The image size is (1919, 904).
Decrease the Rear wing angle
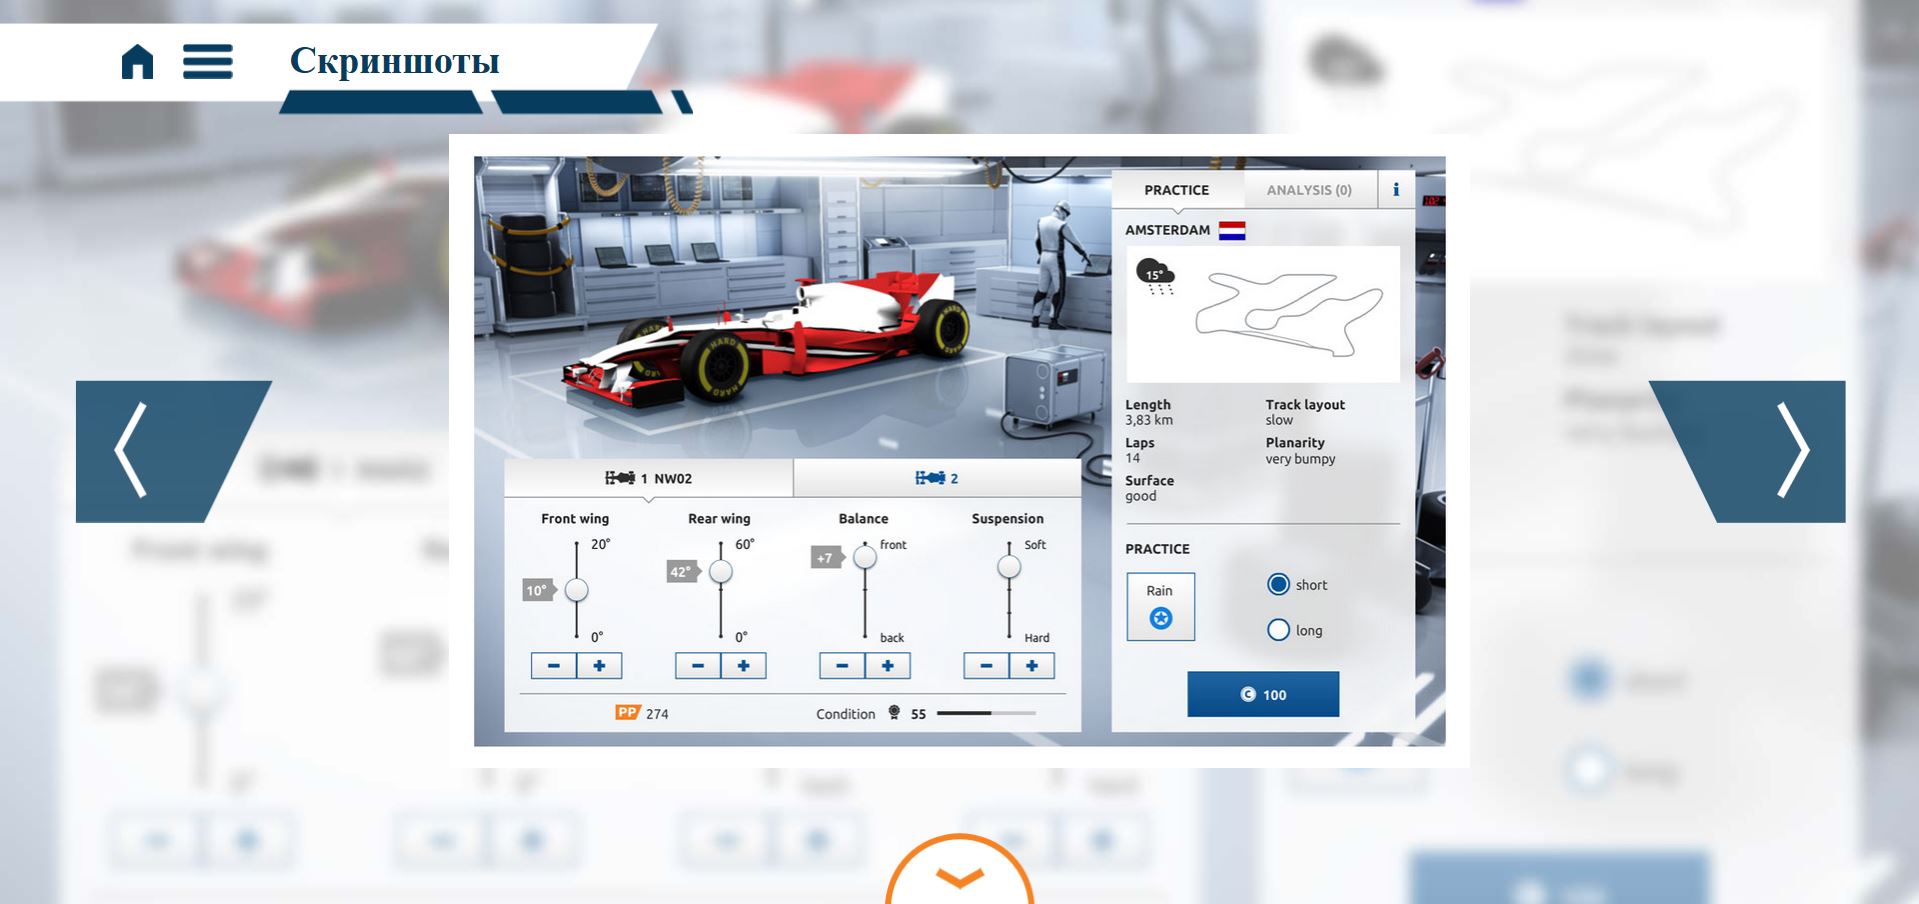click(698, 666)
